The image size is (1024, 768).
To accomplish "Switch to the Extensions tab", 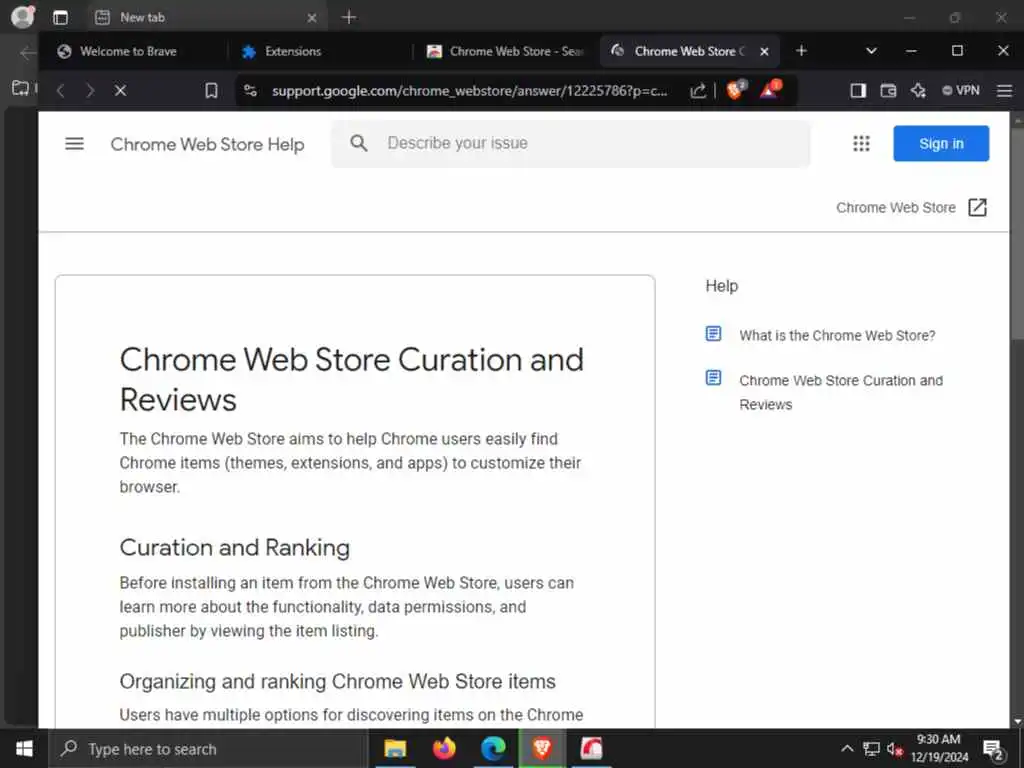I will [320, 51].
